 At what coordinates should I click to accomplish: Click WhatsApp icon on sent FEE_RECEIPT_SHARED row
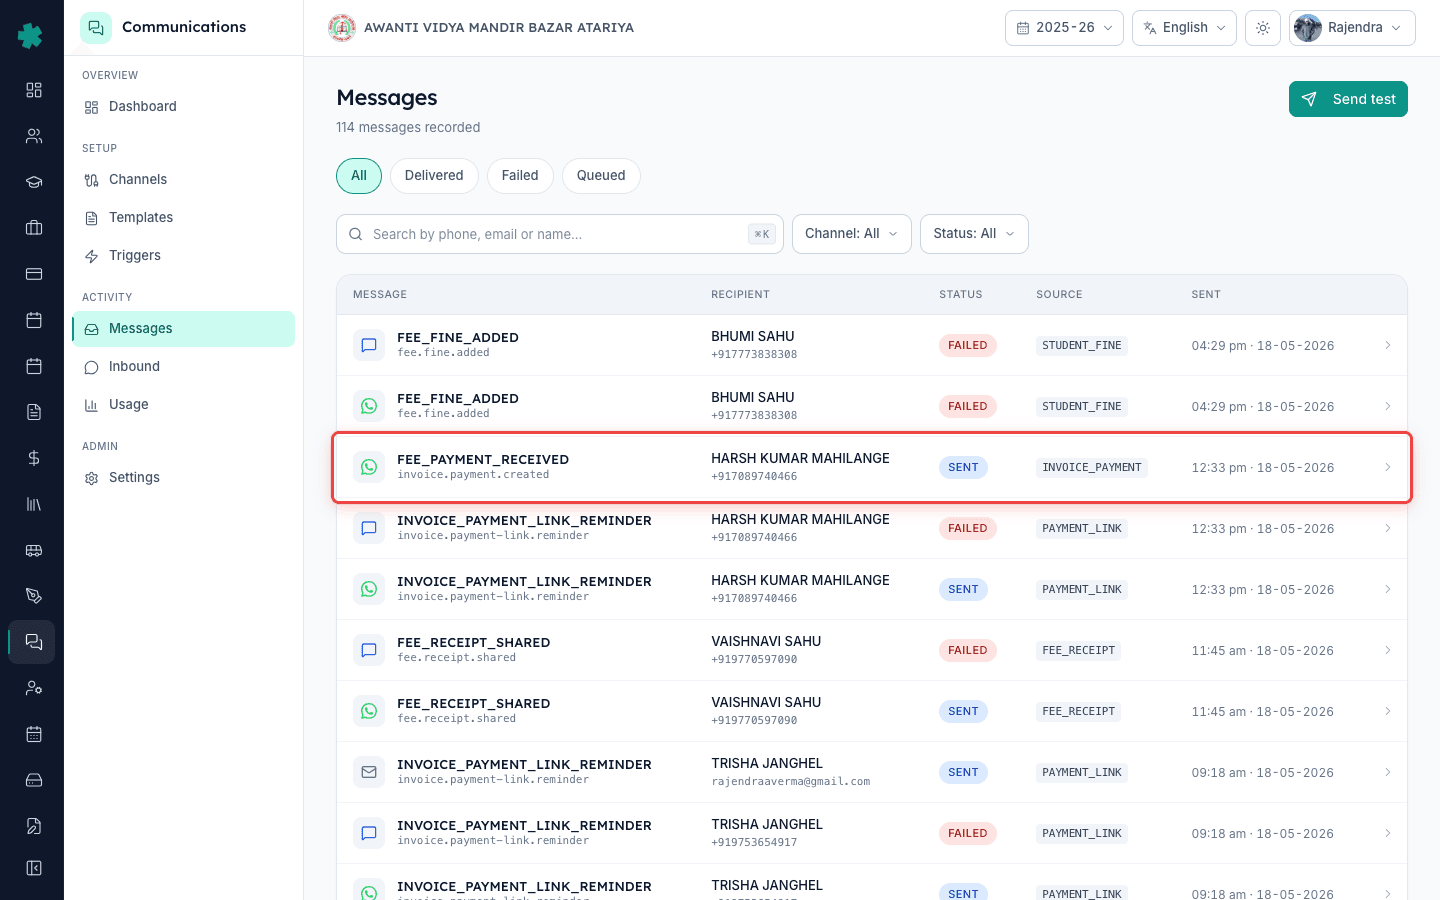coord(369,711)
